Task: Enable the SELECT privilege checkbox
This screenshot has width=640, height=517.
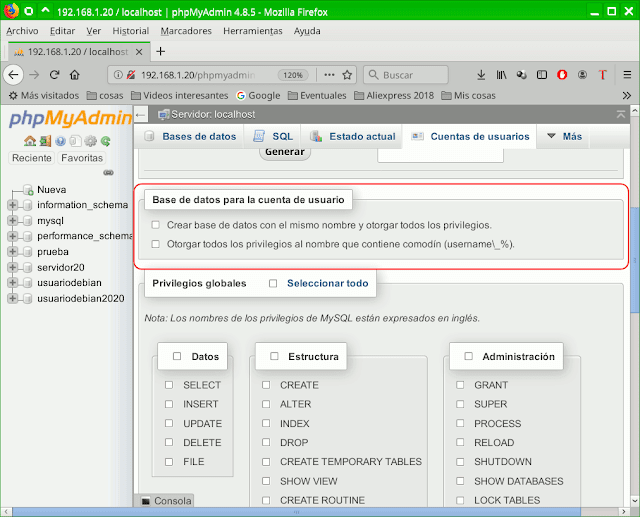Action: click(x=169, y=385)
